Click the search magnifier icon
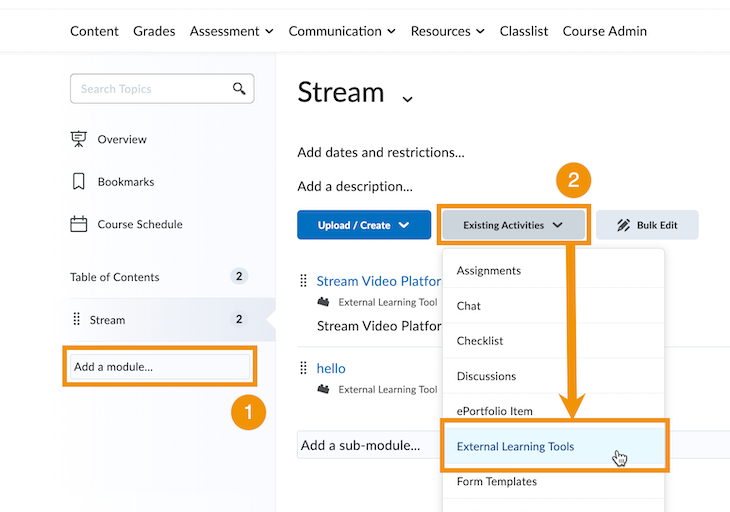Viewport: 730px width, 512px height. (239, 89)
